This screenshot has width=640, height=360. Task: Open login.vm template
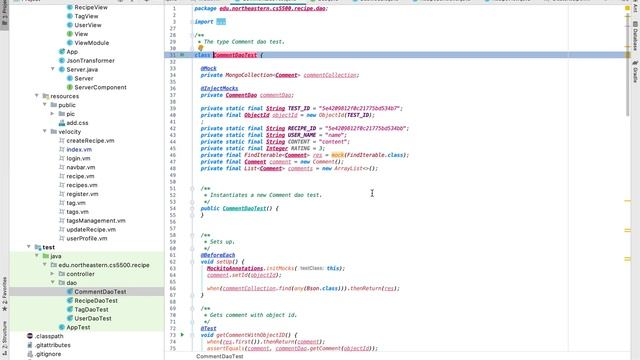pos(78,158)
